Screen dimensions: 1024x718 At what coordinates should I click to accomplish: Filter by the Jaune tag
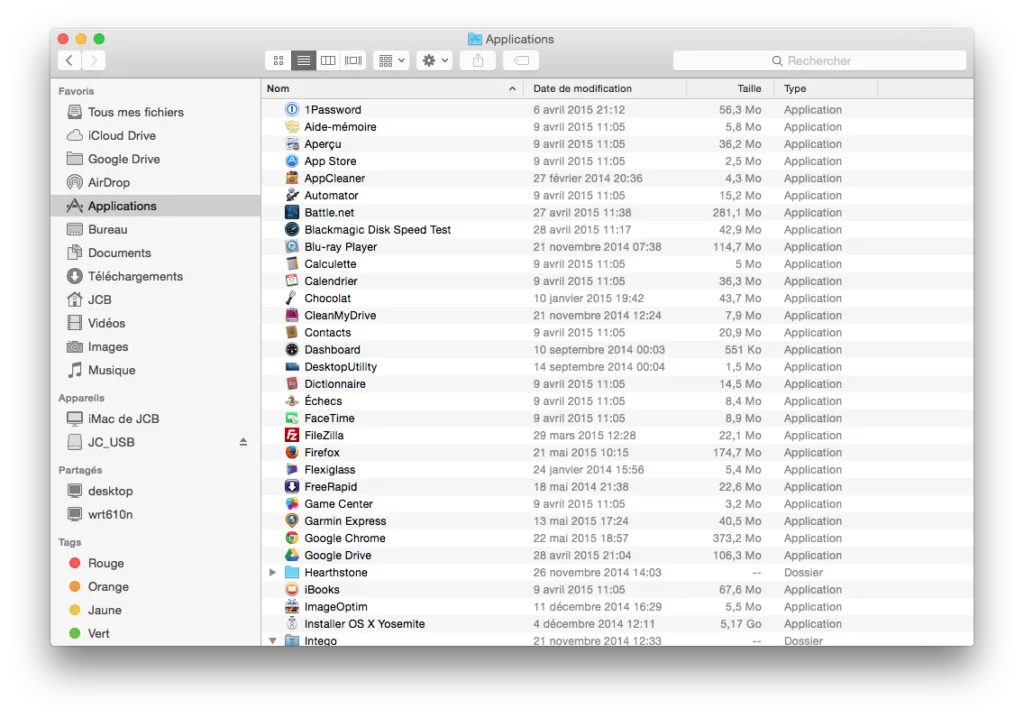(155, 610)
